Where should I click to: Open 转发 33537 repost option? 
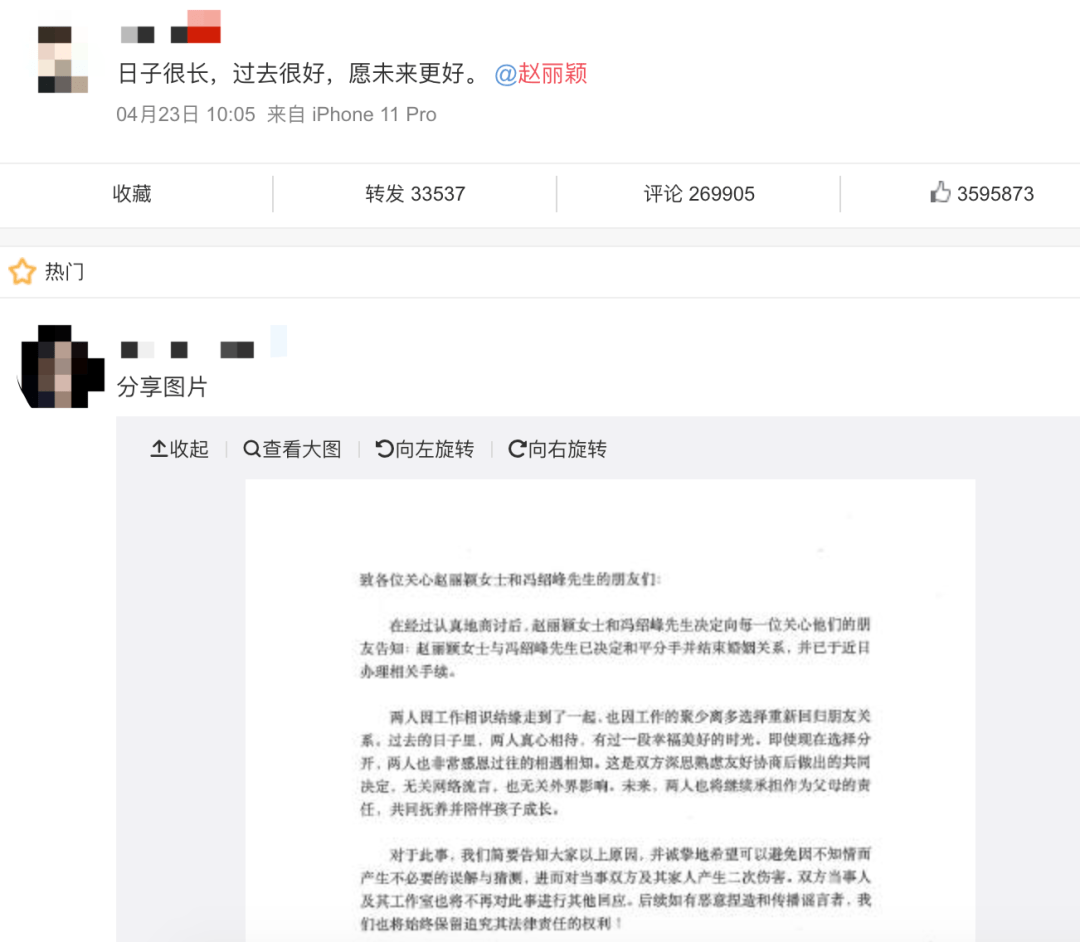click(x=415, y=194)
